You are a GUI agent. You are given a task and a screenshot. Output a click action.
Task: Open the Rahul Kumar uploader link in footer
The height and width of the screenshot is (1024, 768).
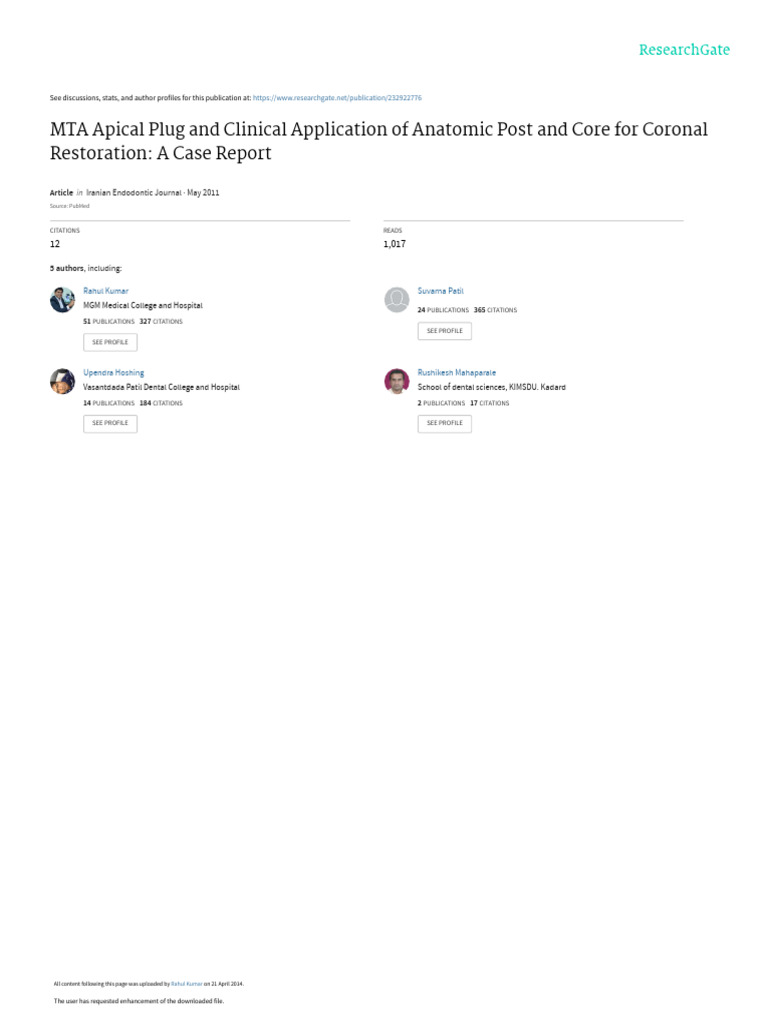pyautogui.click(x=187, y=984)
